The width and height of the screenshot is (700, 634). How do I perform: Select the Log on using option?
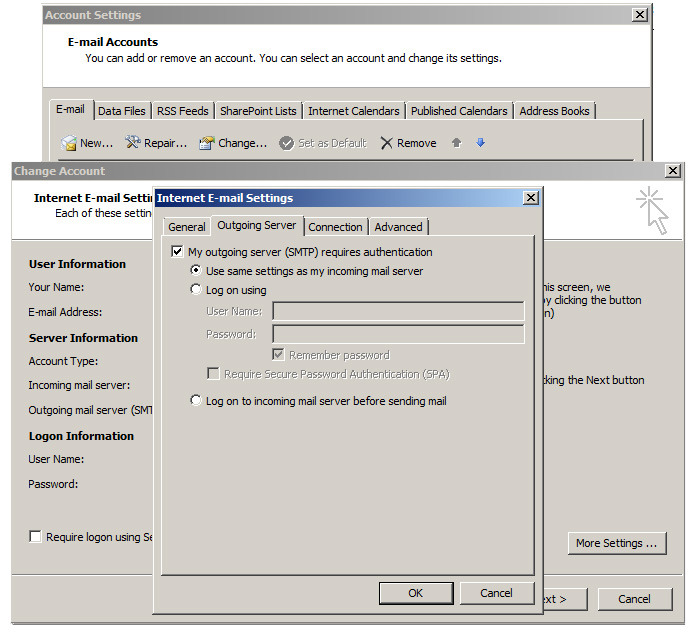[196, 290]
